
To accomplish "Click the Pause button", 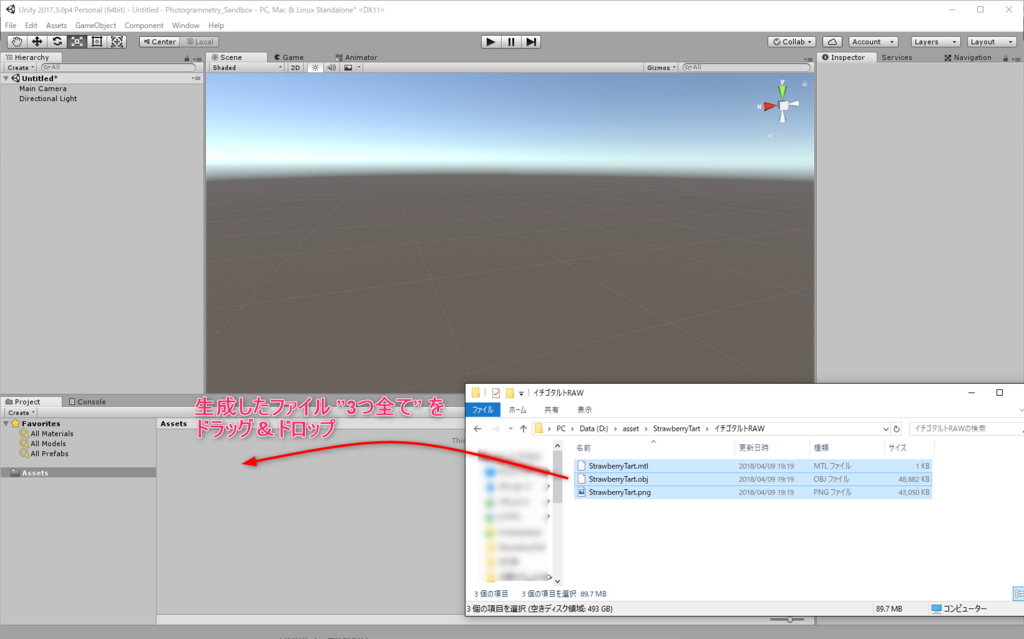I will coord(511,42).
